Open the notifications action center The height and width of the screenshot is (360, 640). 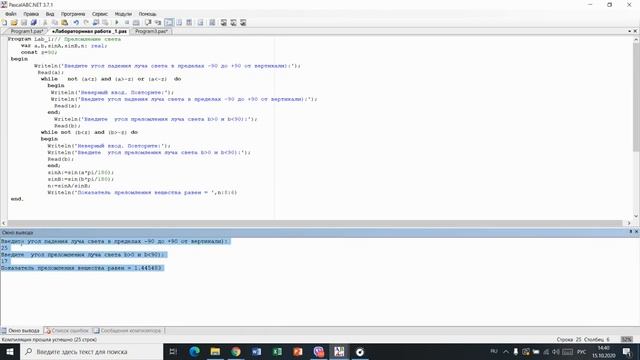[x=627, y=351]
